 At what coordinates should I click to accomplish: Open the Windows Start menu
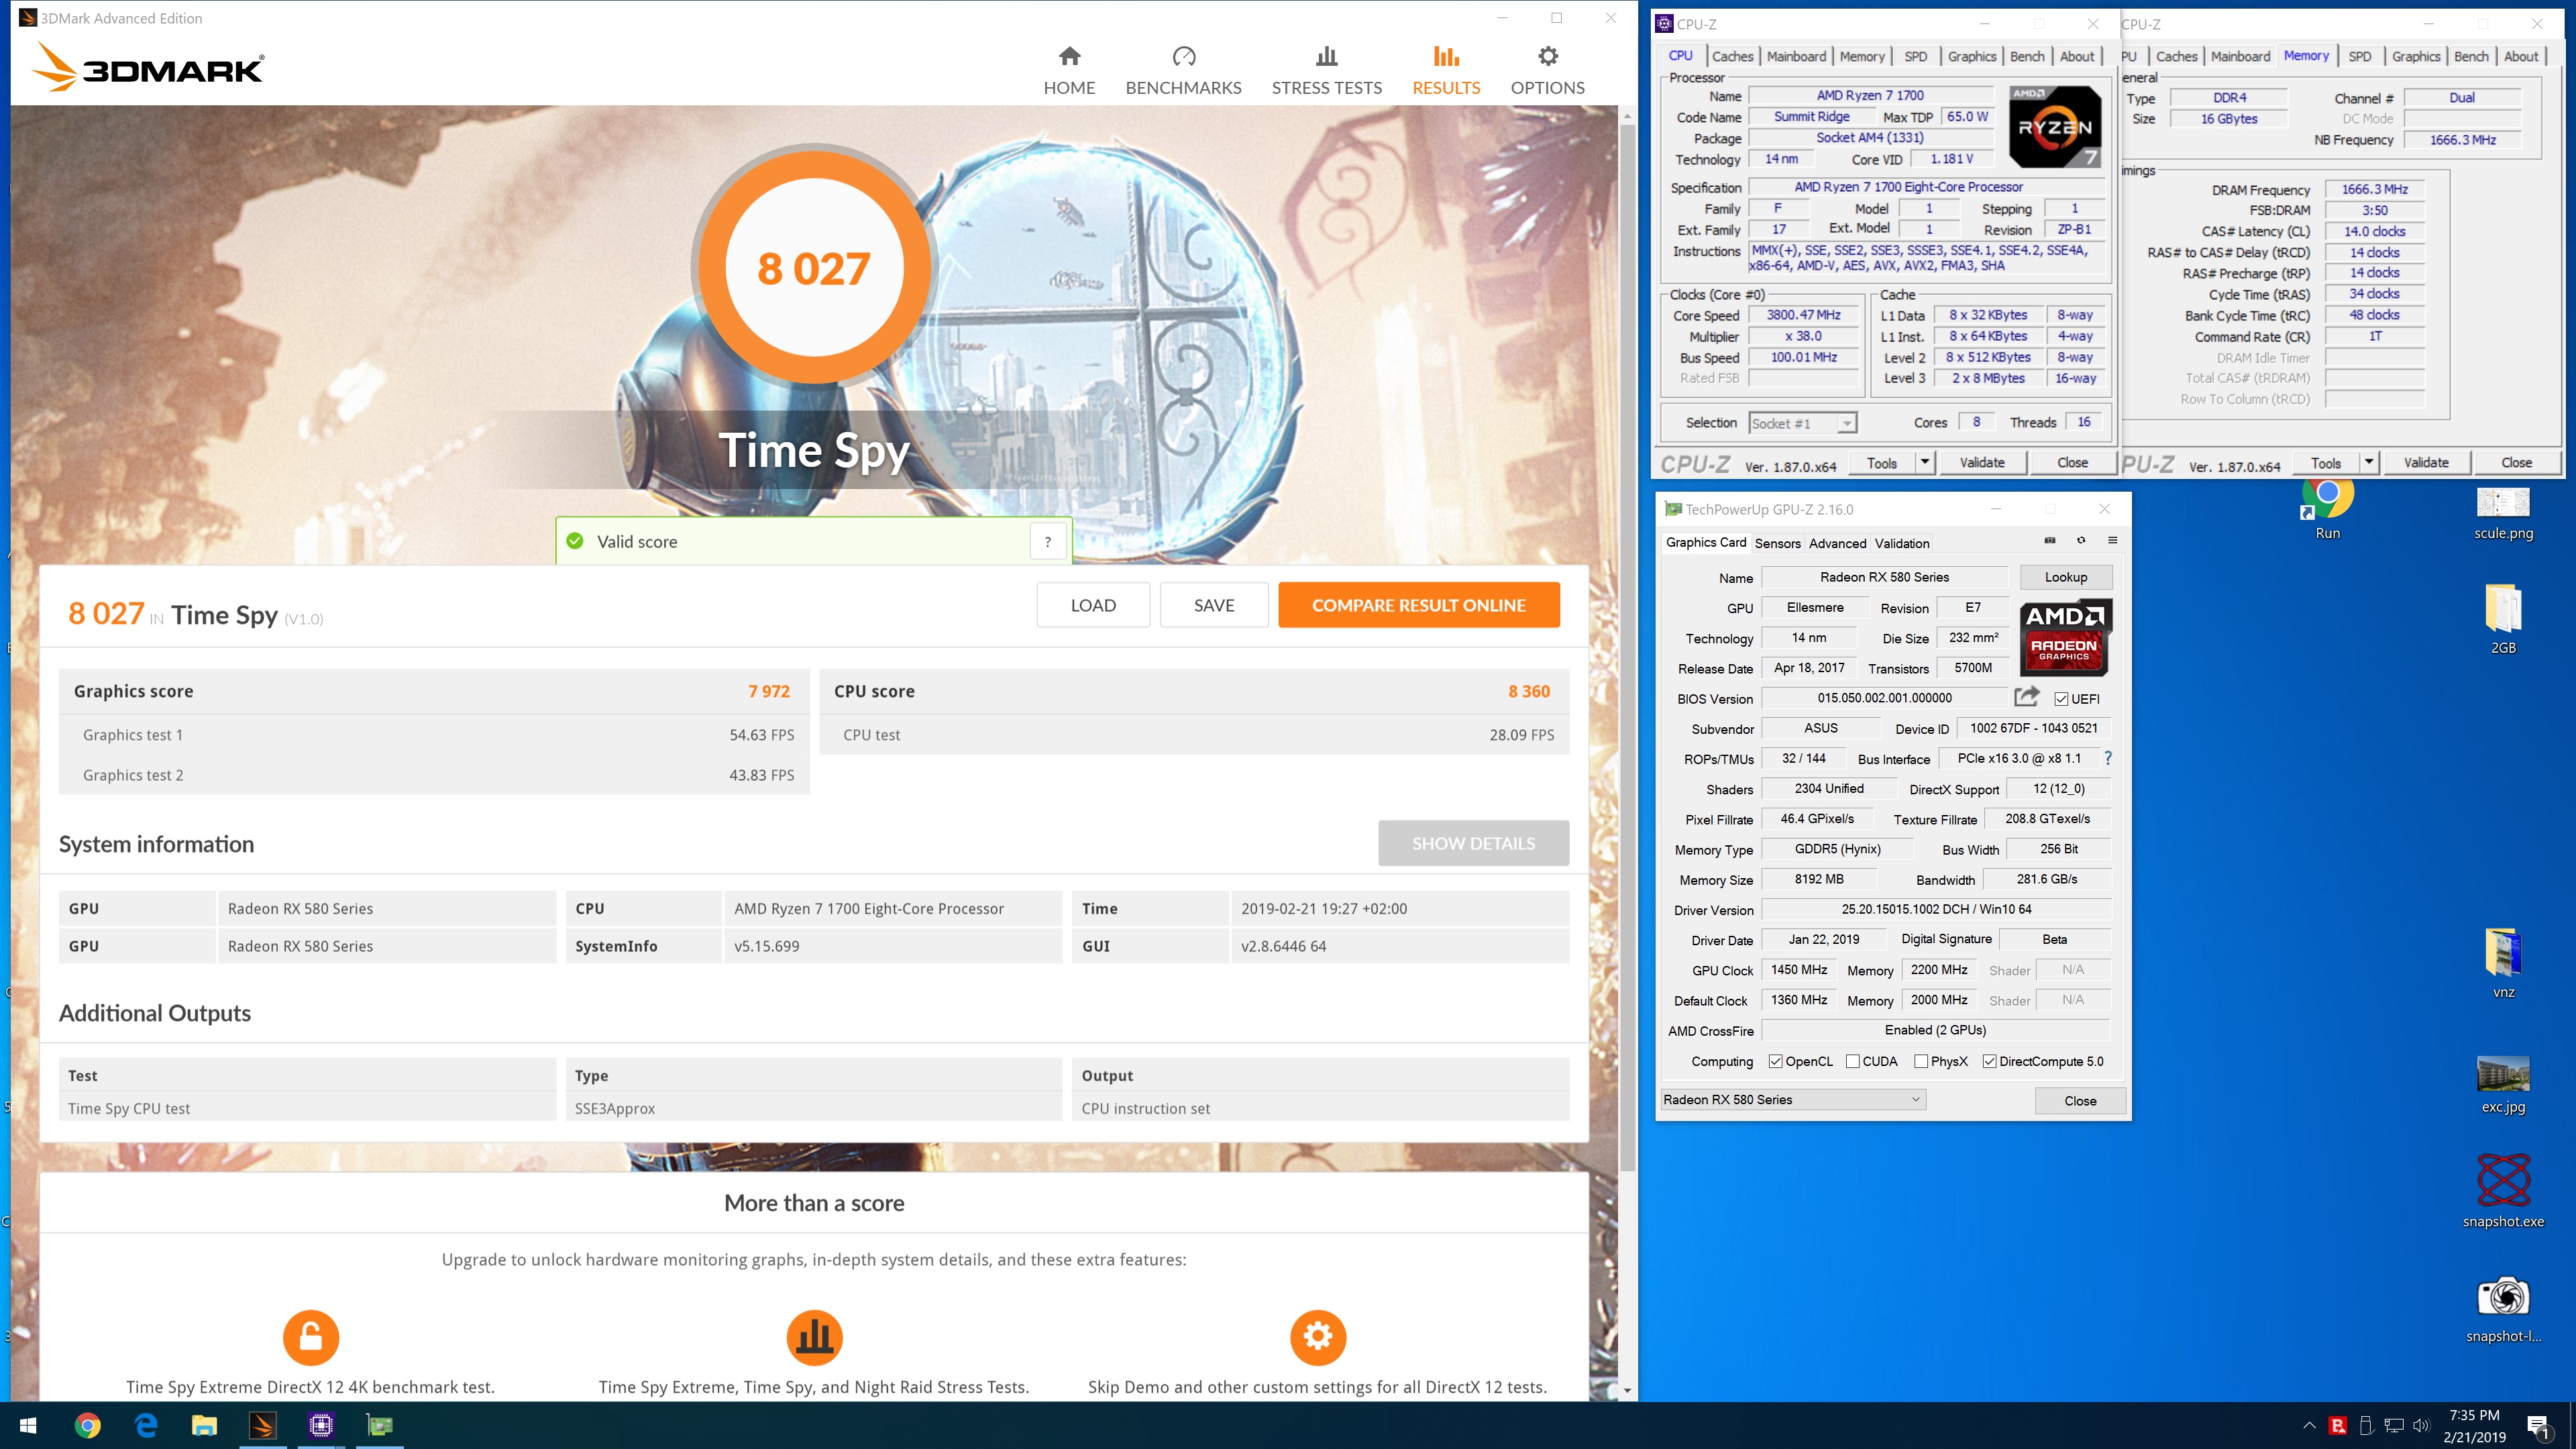point(28,1425)
